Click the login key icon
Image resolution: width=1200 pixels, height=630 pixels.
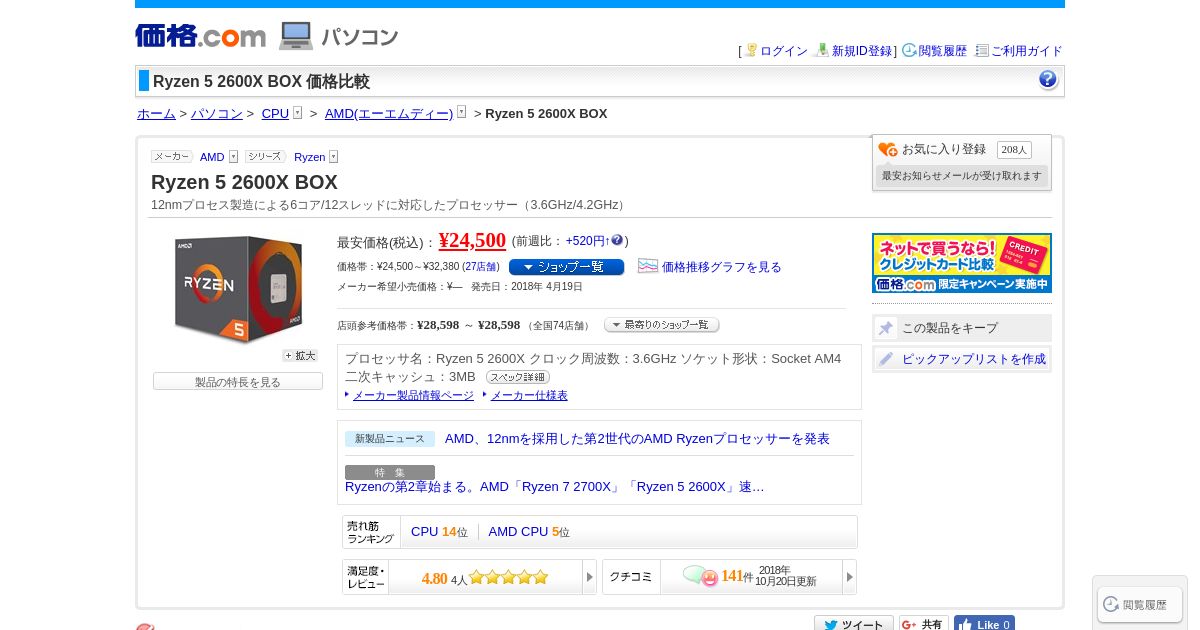[x=751, y=50]
